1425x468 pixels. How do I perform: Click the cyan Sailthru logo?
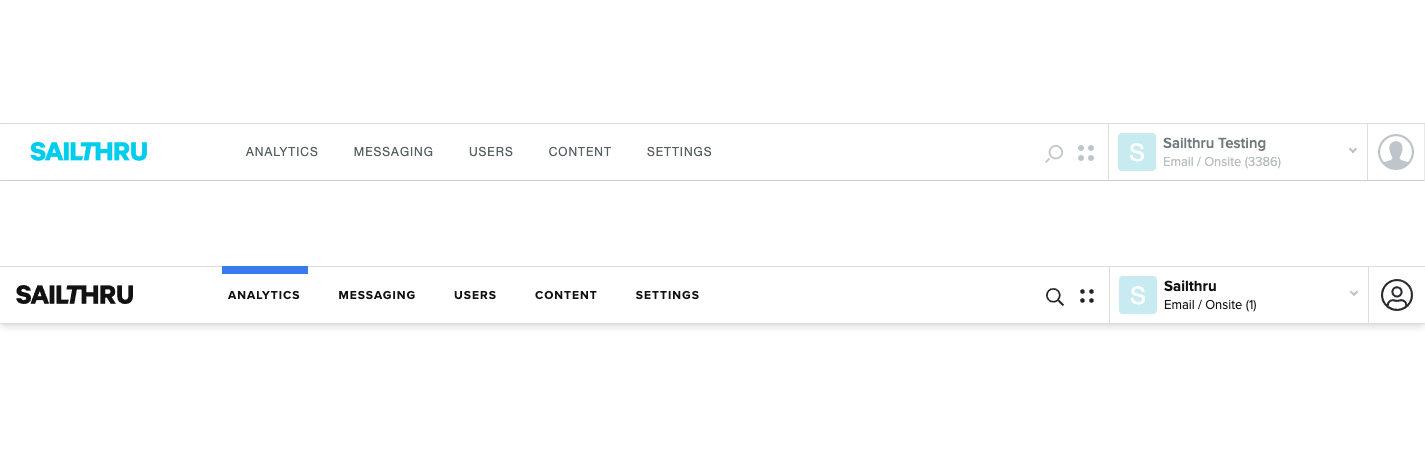pyautogui.click(x=88, y=152)
